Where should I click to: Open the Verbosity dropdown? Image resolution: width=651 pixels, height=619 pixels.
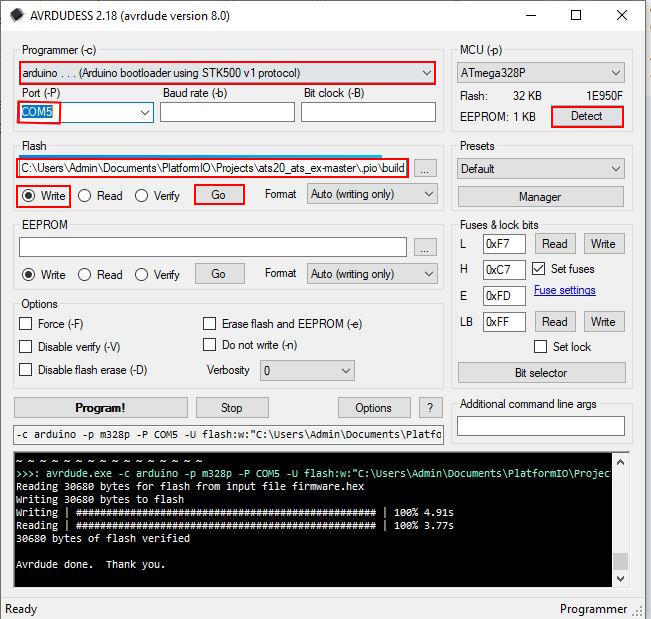coord(307,370)
